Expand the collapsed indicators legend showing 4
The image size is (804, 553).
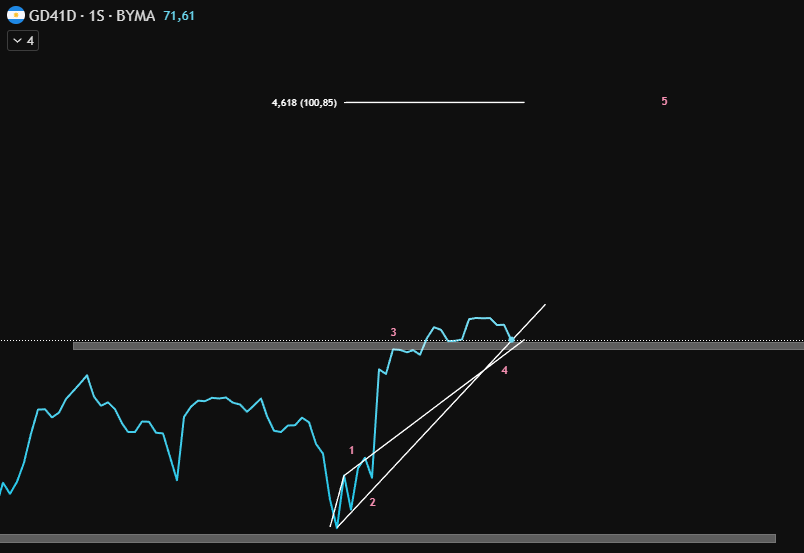click(x=23, y=41)
